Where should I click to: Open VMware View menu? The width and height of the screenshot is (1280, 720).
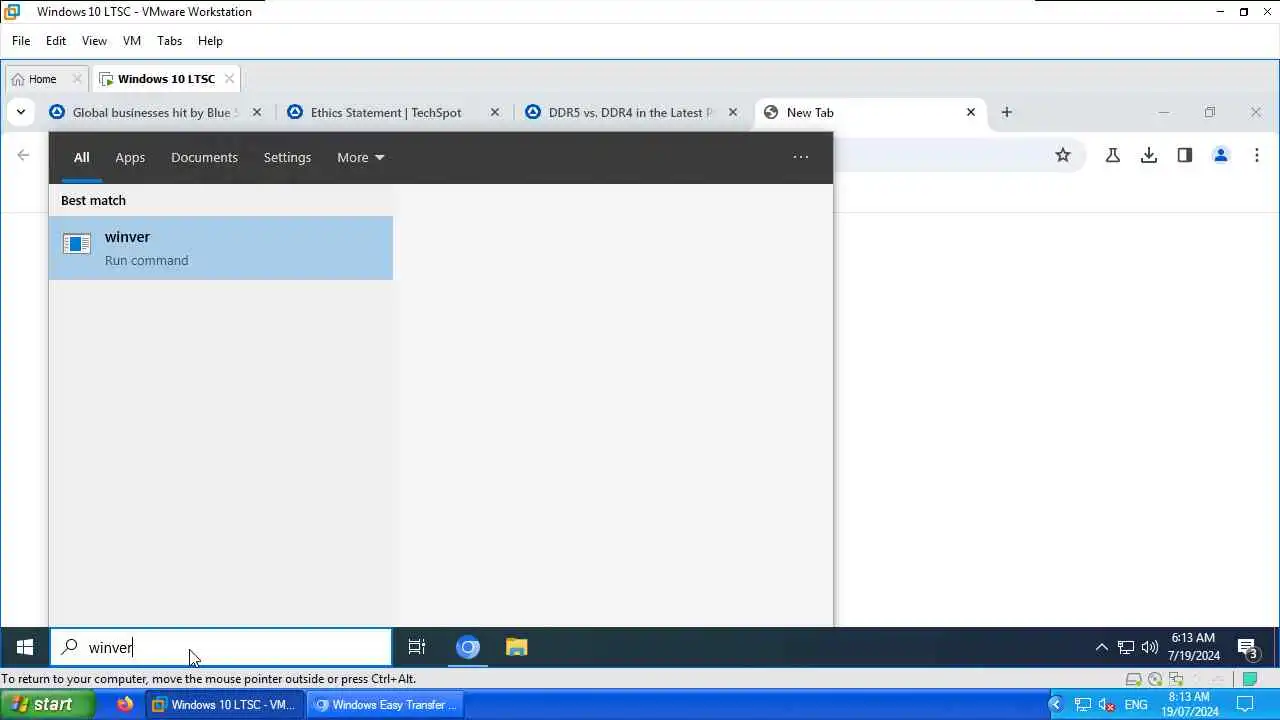coord(94,41)
